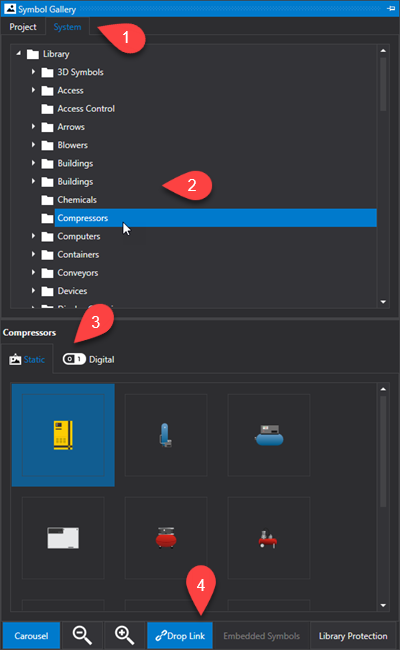Switch to the Digital symbols tab

(x=88, y=359)
